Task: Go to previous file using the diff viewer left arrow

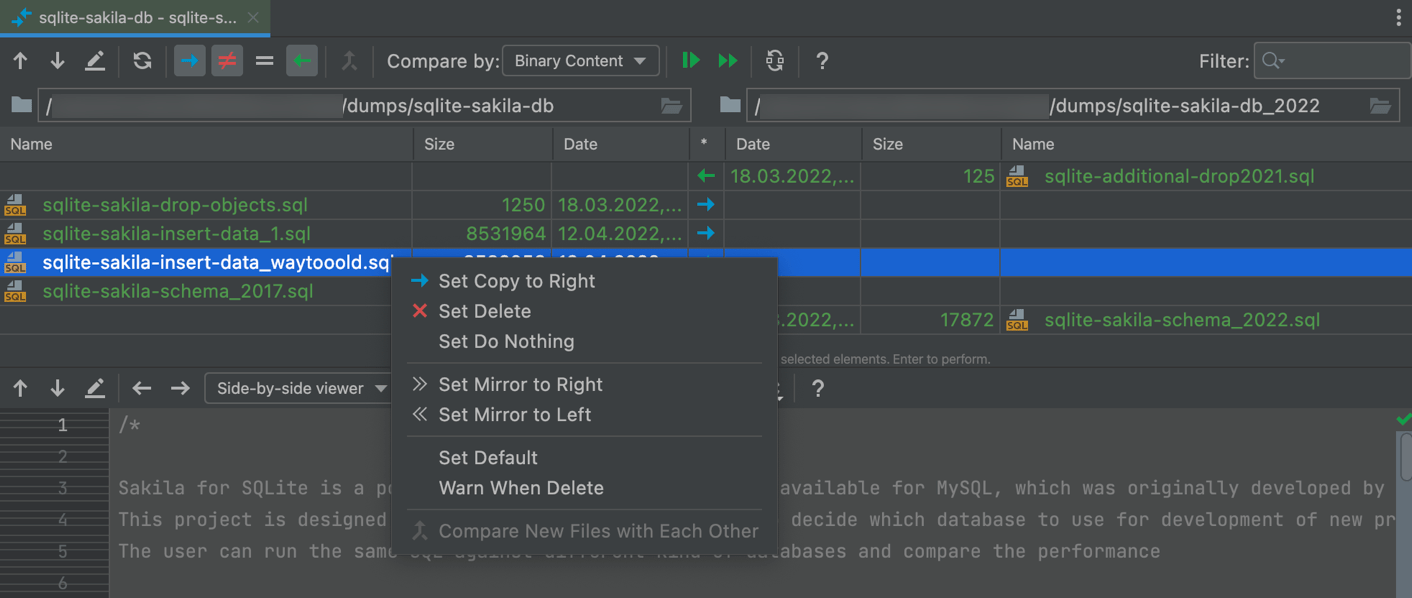Action: (x=141, y=388)
